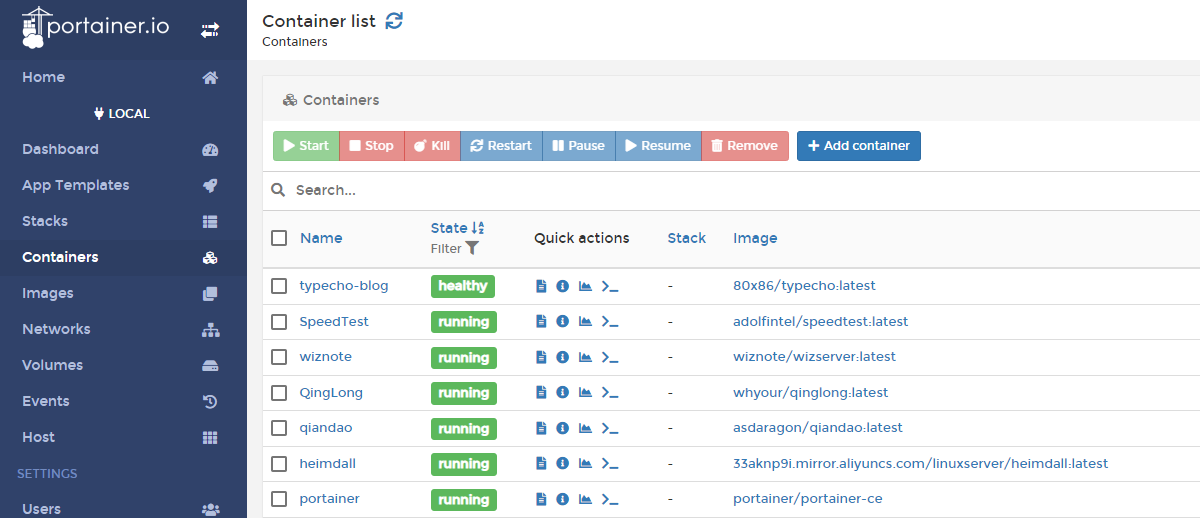Open exec console icon for QingLong
Screen dimensions: 1200x518
(x=610, y=393)
